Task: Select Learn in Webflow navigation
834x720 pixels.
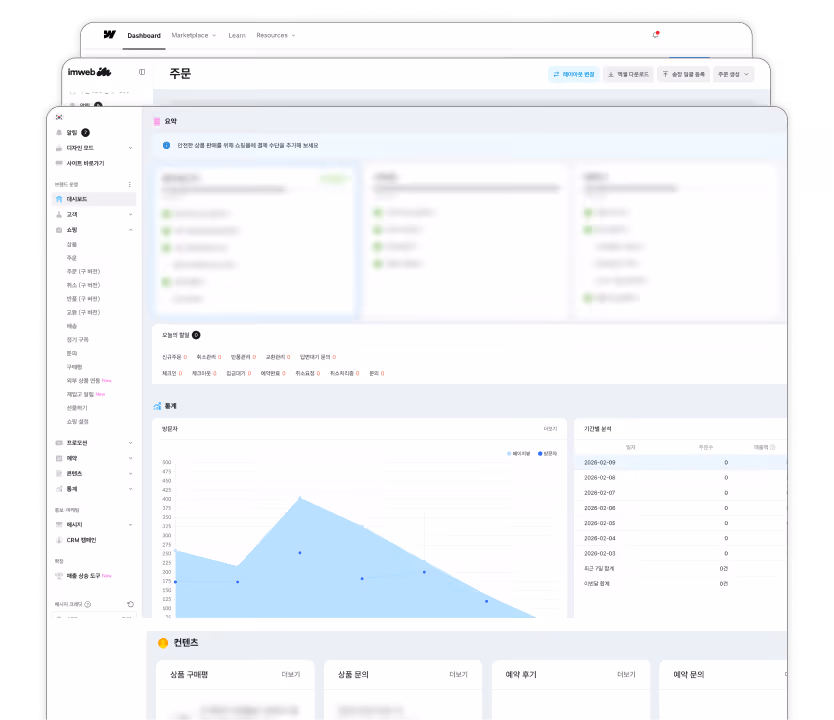Action: pos(237,35)
